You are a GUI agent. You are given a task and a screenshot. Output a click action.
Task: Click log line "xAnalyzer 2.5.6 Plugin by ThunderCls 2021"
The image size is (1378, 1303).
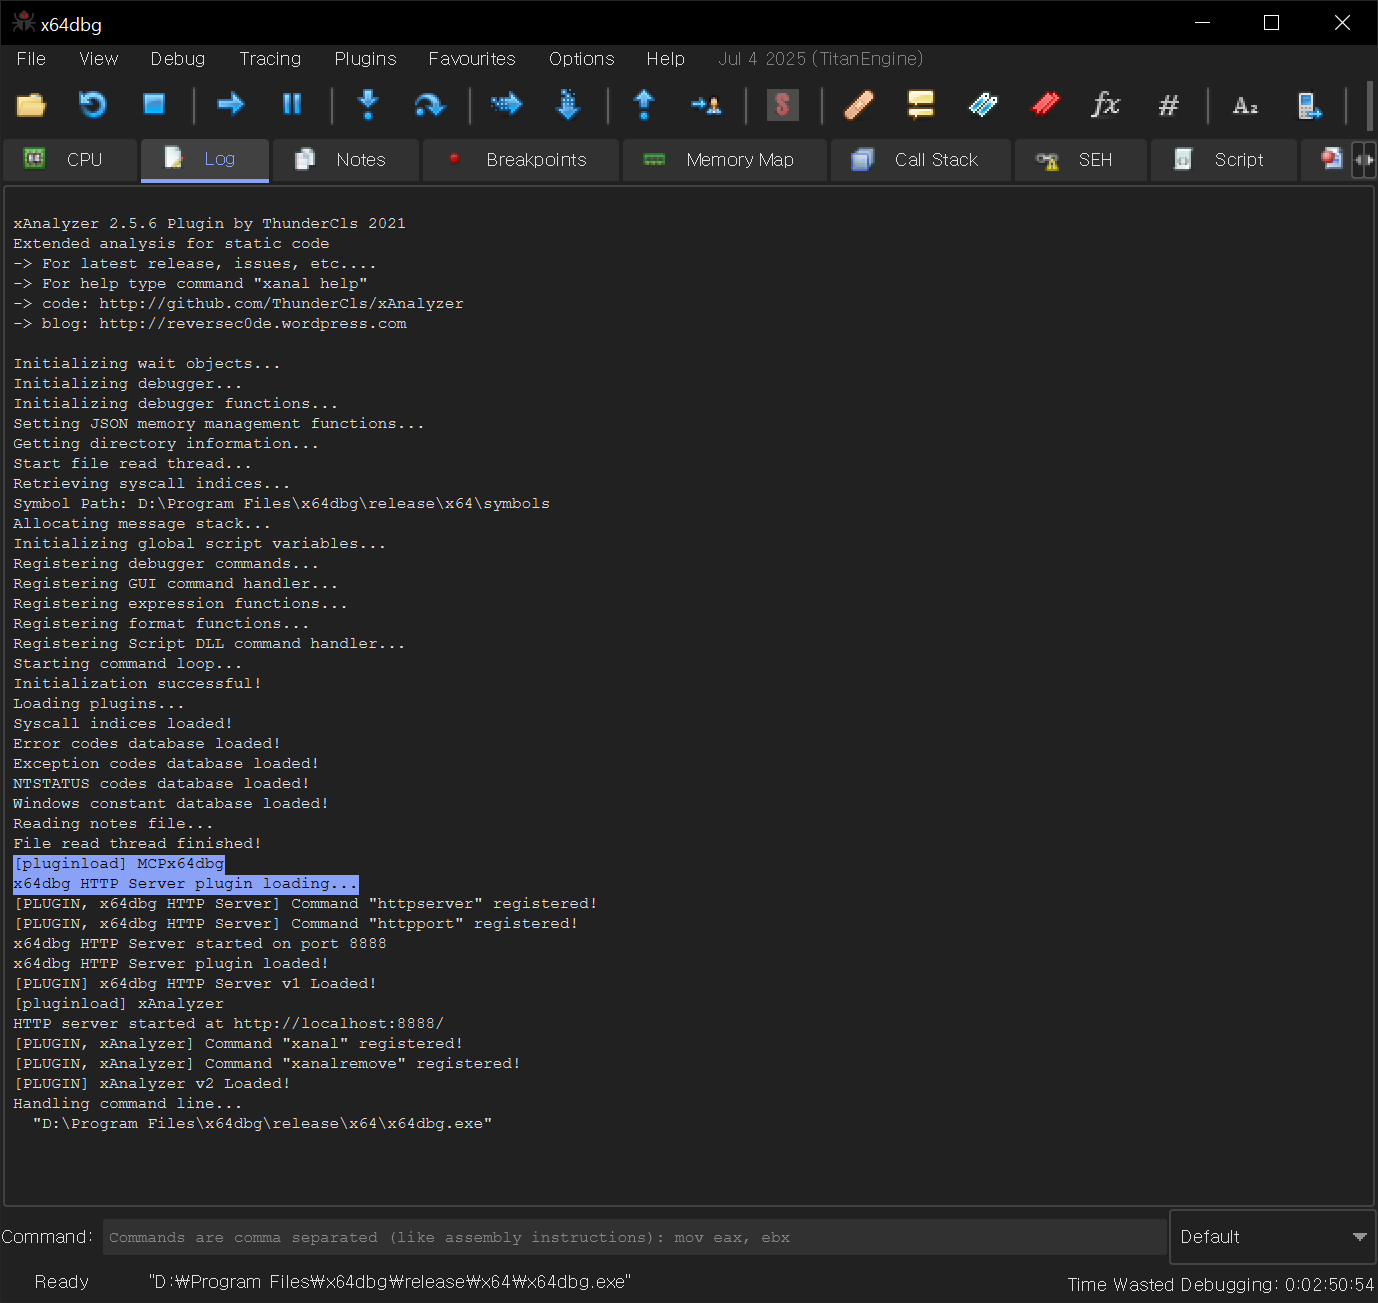click(x=209, y=223)
